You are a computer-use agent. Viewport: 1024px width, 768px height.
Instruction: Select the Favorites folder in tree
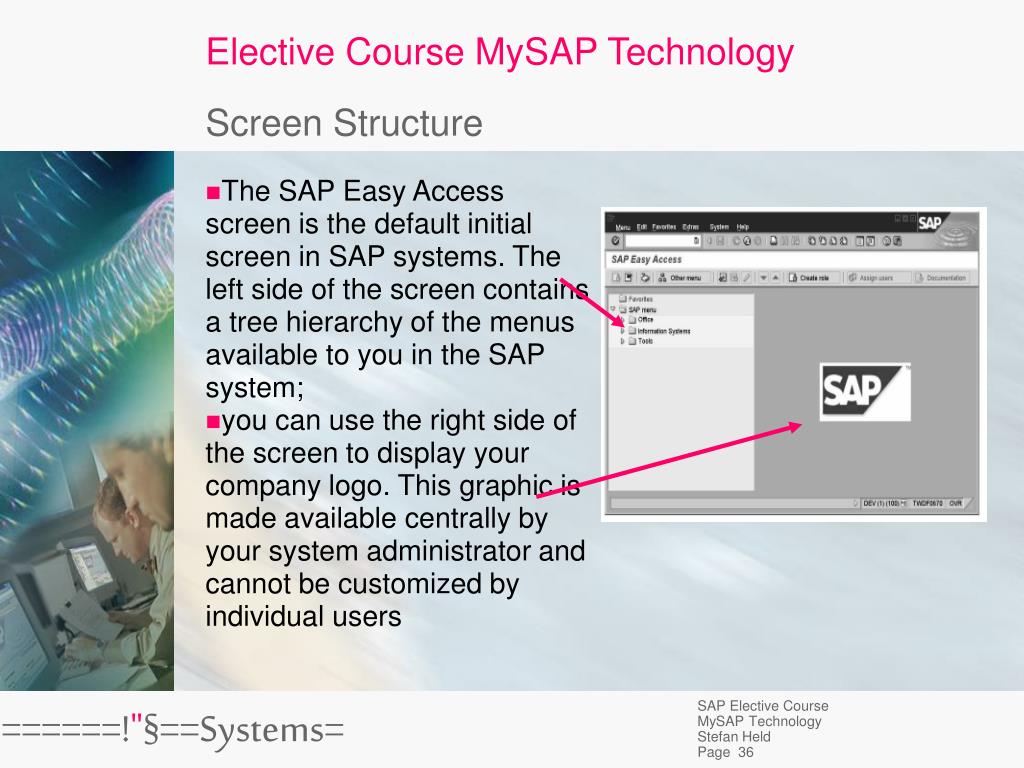click(x=636, y=299)
